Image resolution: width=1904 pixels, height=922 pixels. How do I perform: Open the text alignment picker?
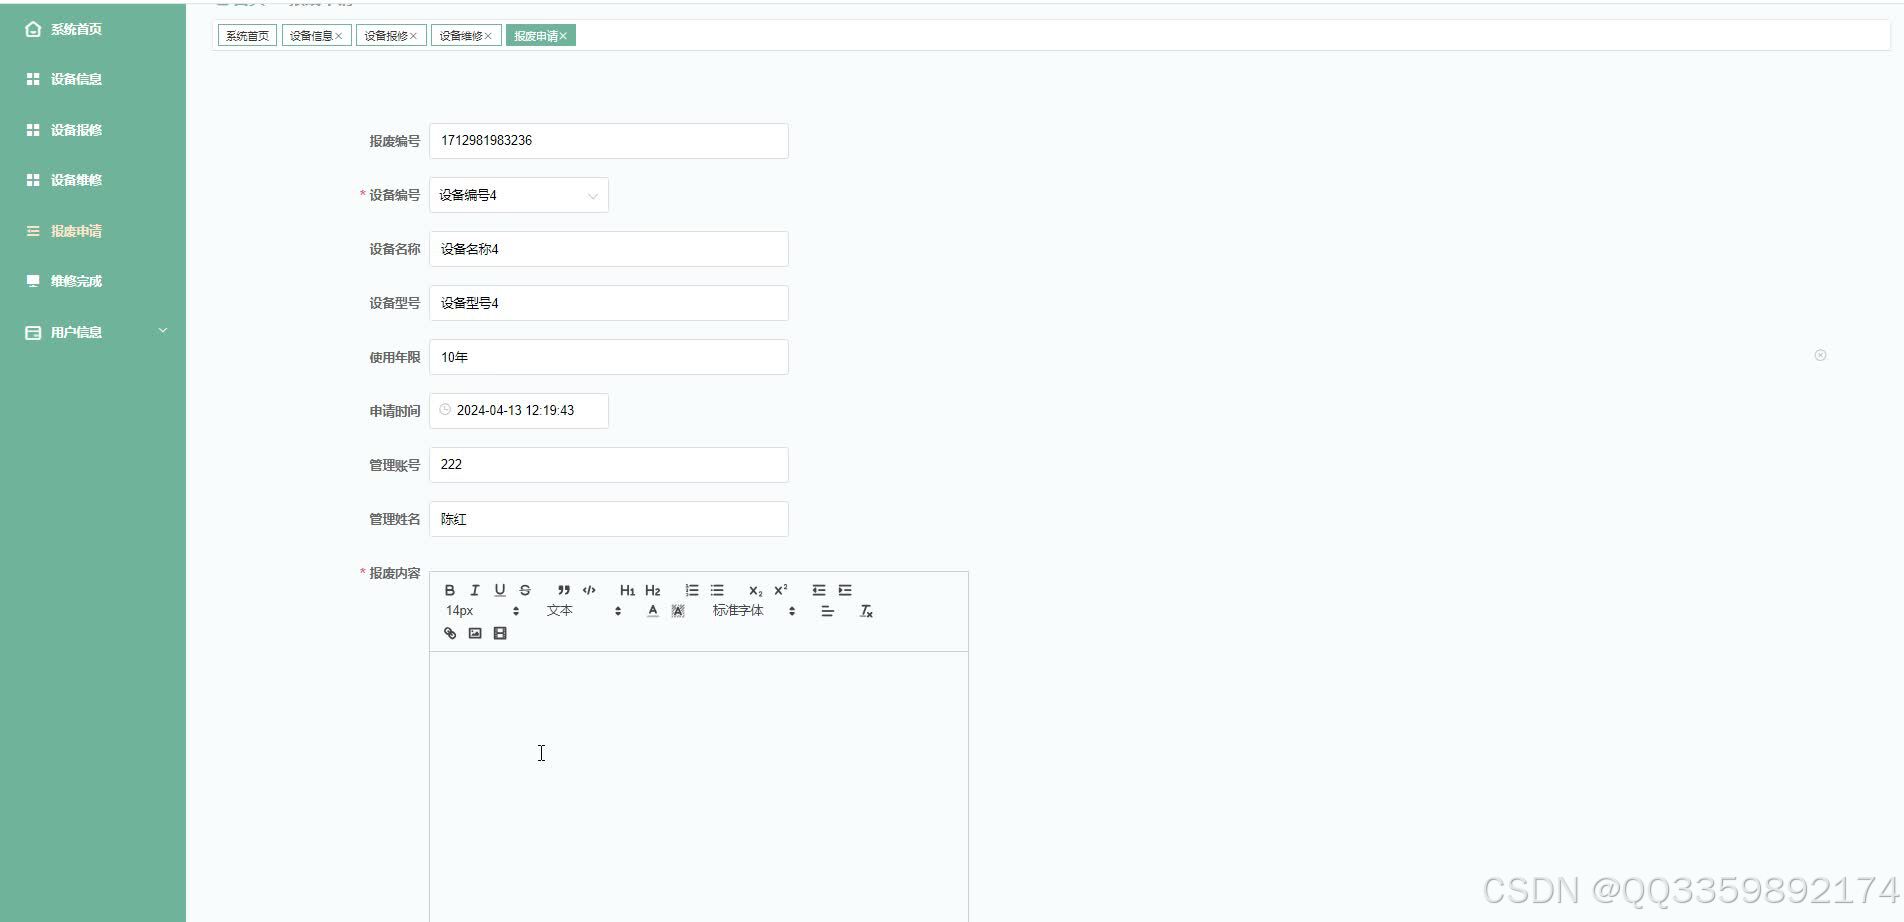(827, 611)
